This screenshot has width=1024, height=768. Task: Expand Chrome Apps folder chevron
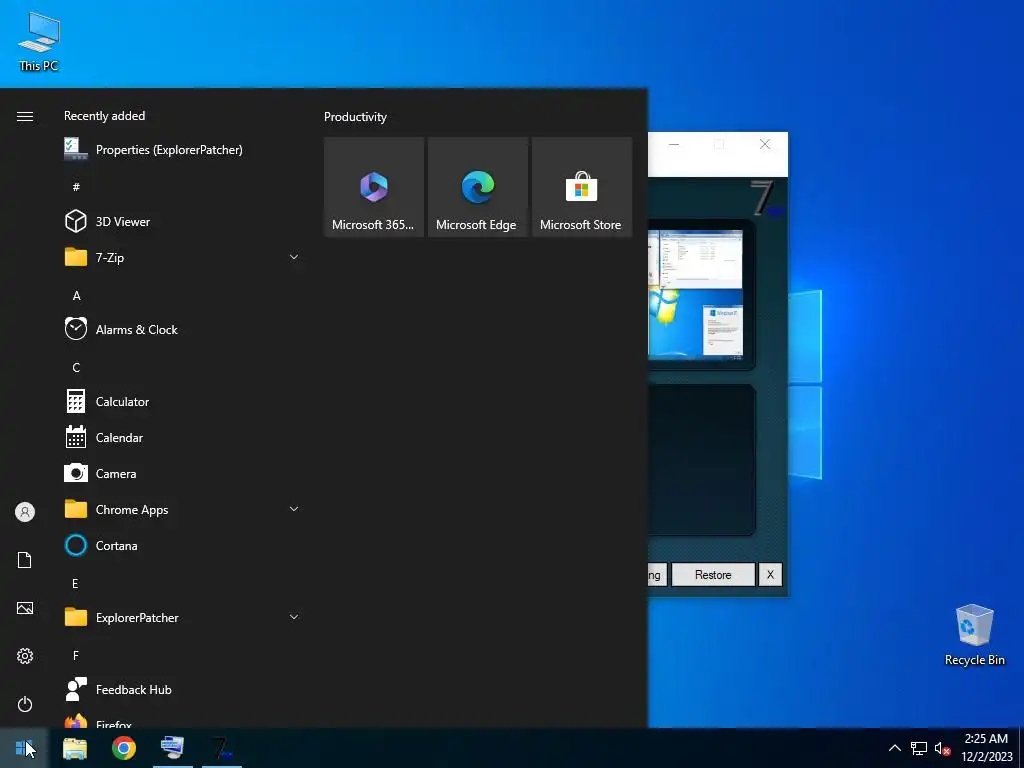[294, 509]
